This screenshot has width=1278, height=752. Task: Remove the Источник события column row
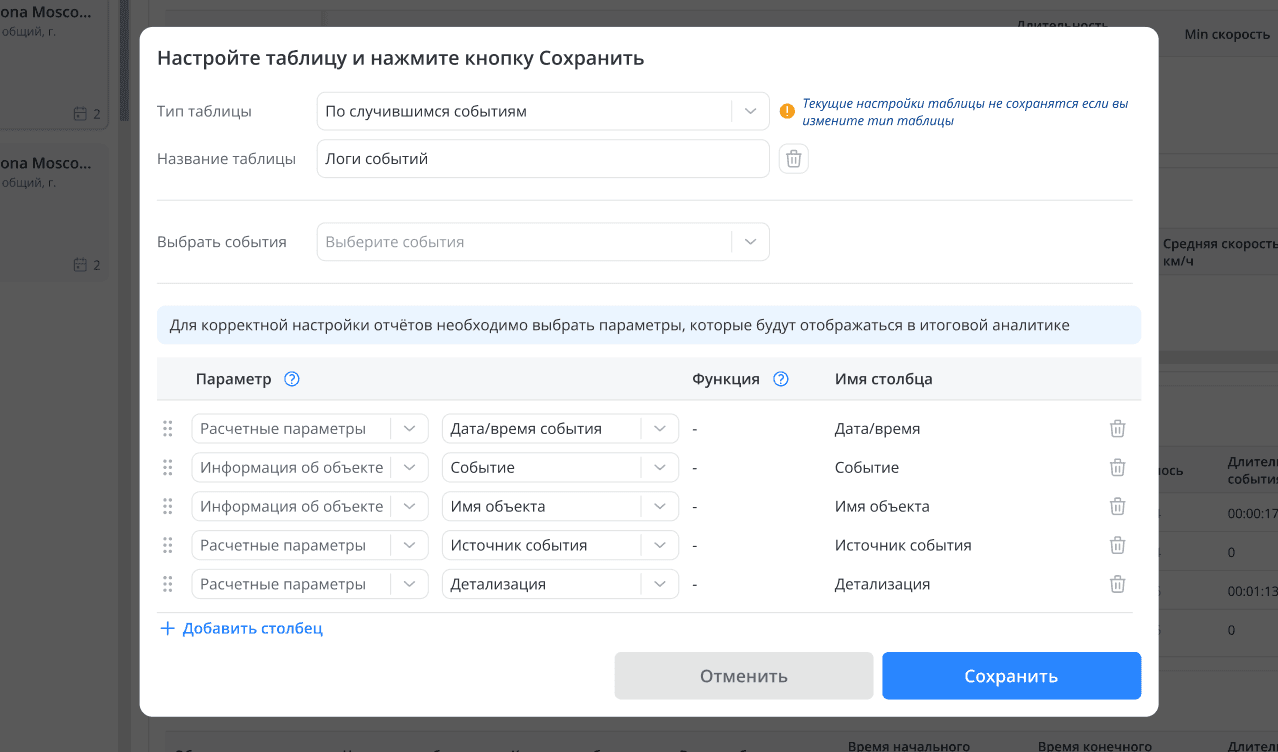coord(1117,546)
